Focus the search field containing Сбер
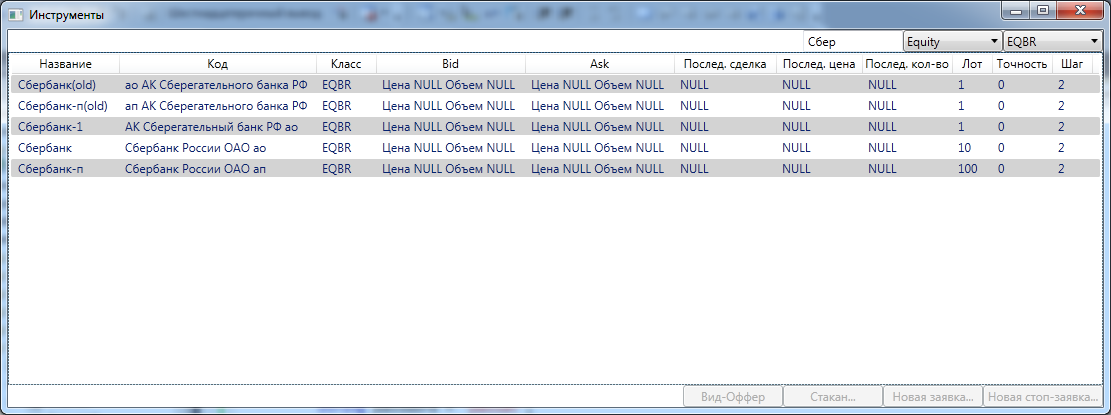The width and height of the screenshot is (1111, 415). click(852, 42)
